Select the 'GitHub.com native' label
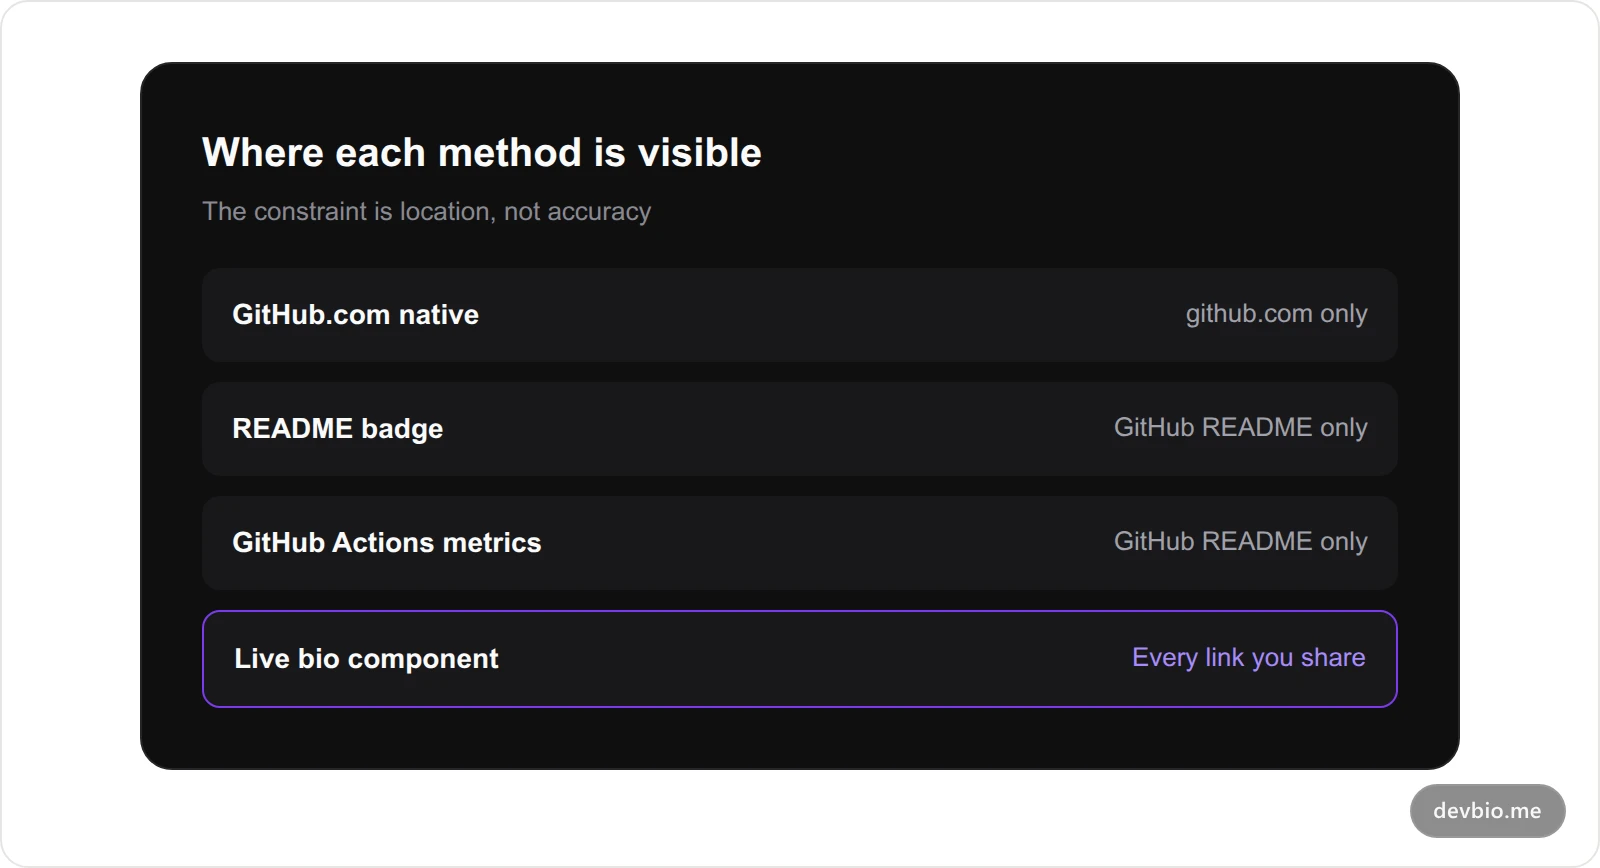1600x868 pixels. click(x=355, y=315)
